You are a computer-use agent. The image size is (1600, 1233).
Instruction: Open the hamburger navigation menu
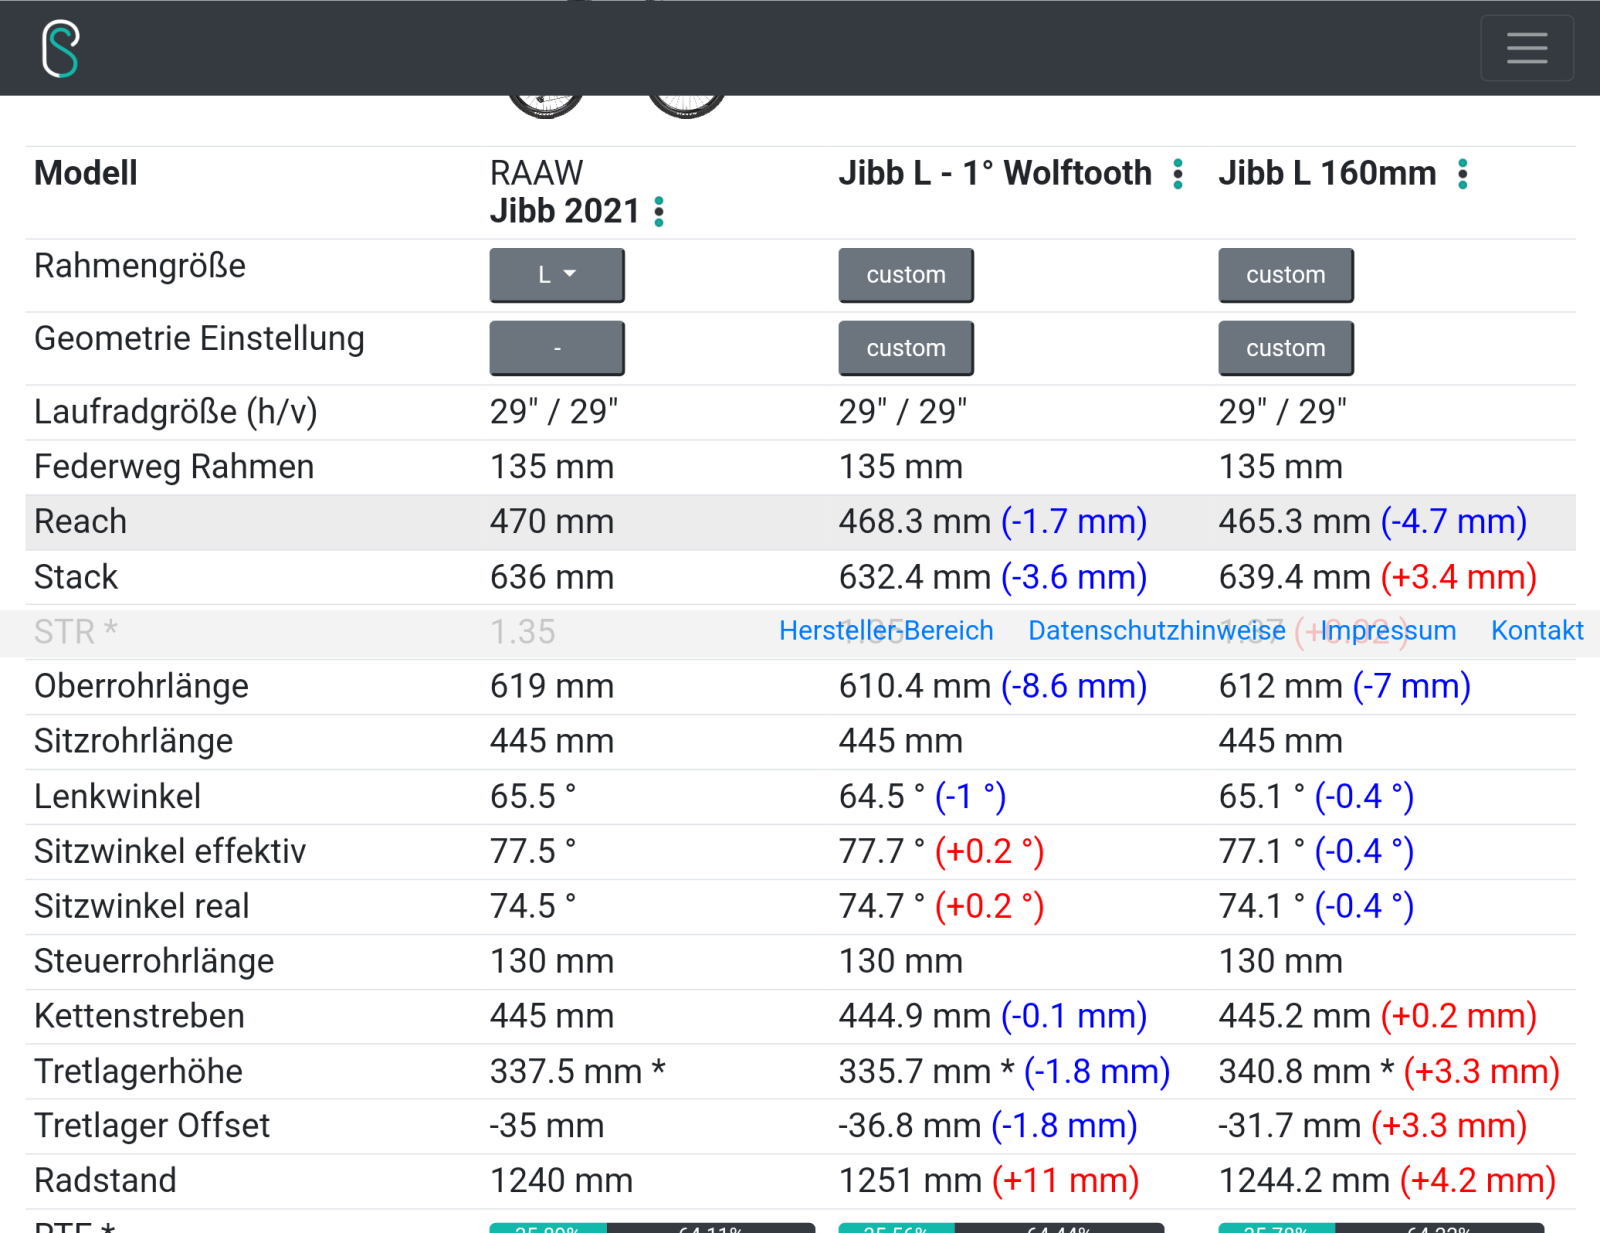tap(1526, 48)
